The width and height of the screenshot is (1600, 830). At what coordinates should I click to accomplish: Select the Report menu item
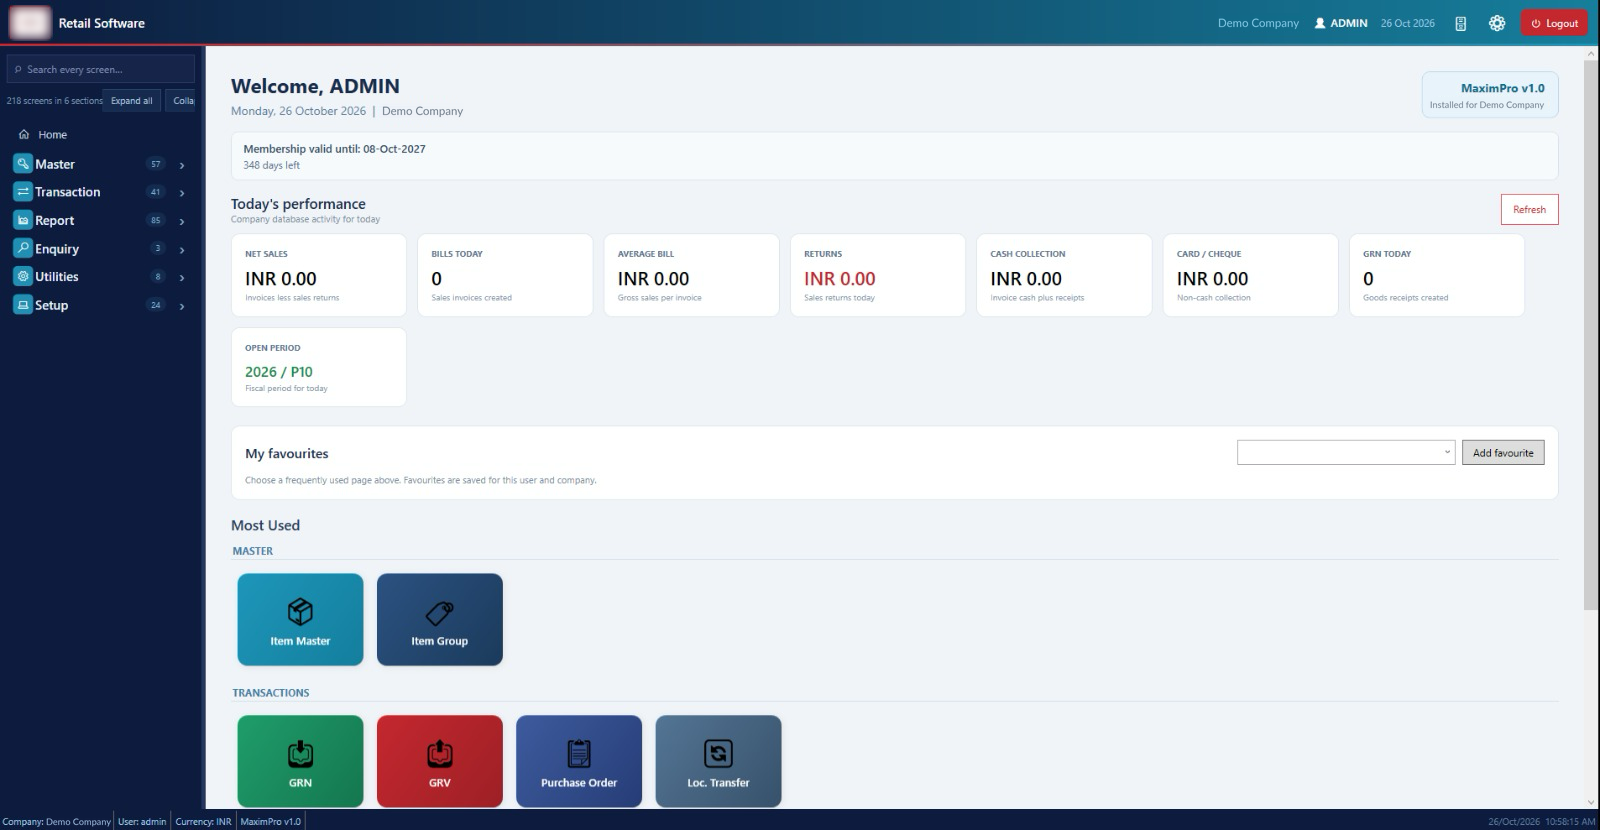[x=100, y=220]
